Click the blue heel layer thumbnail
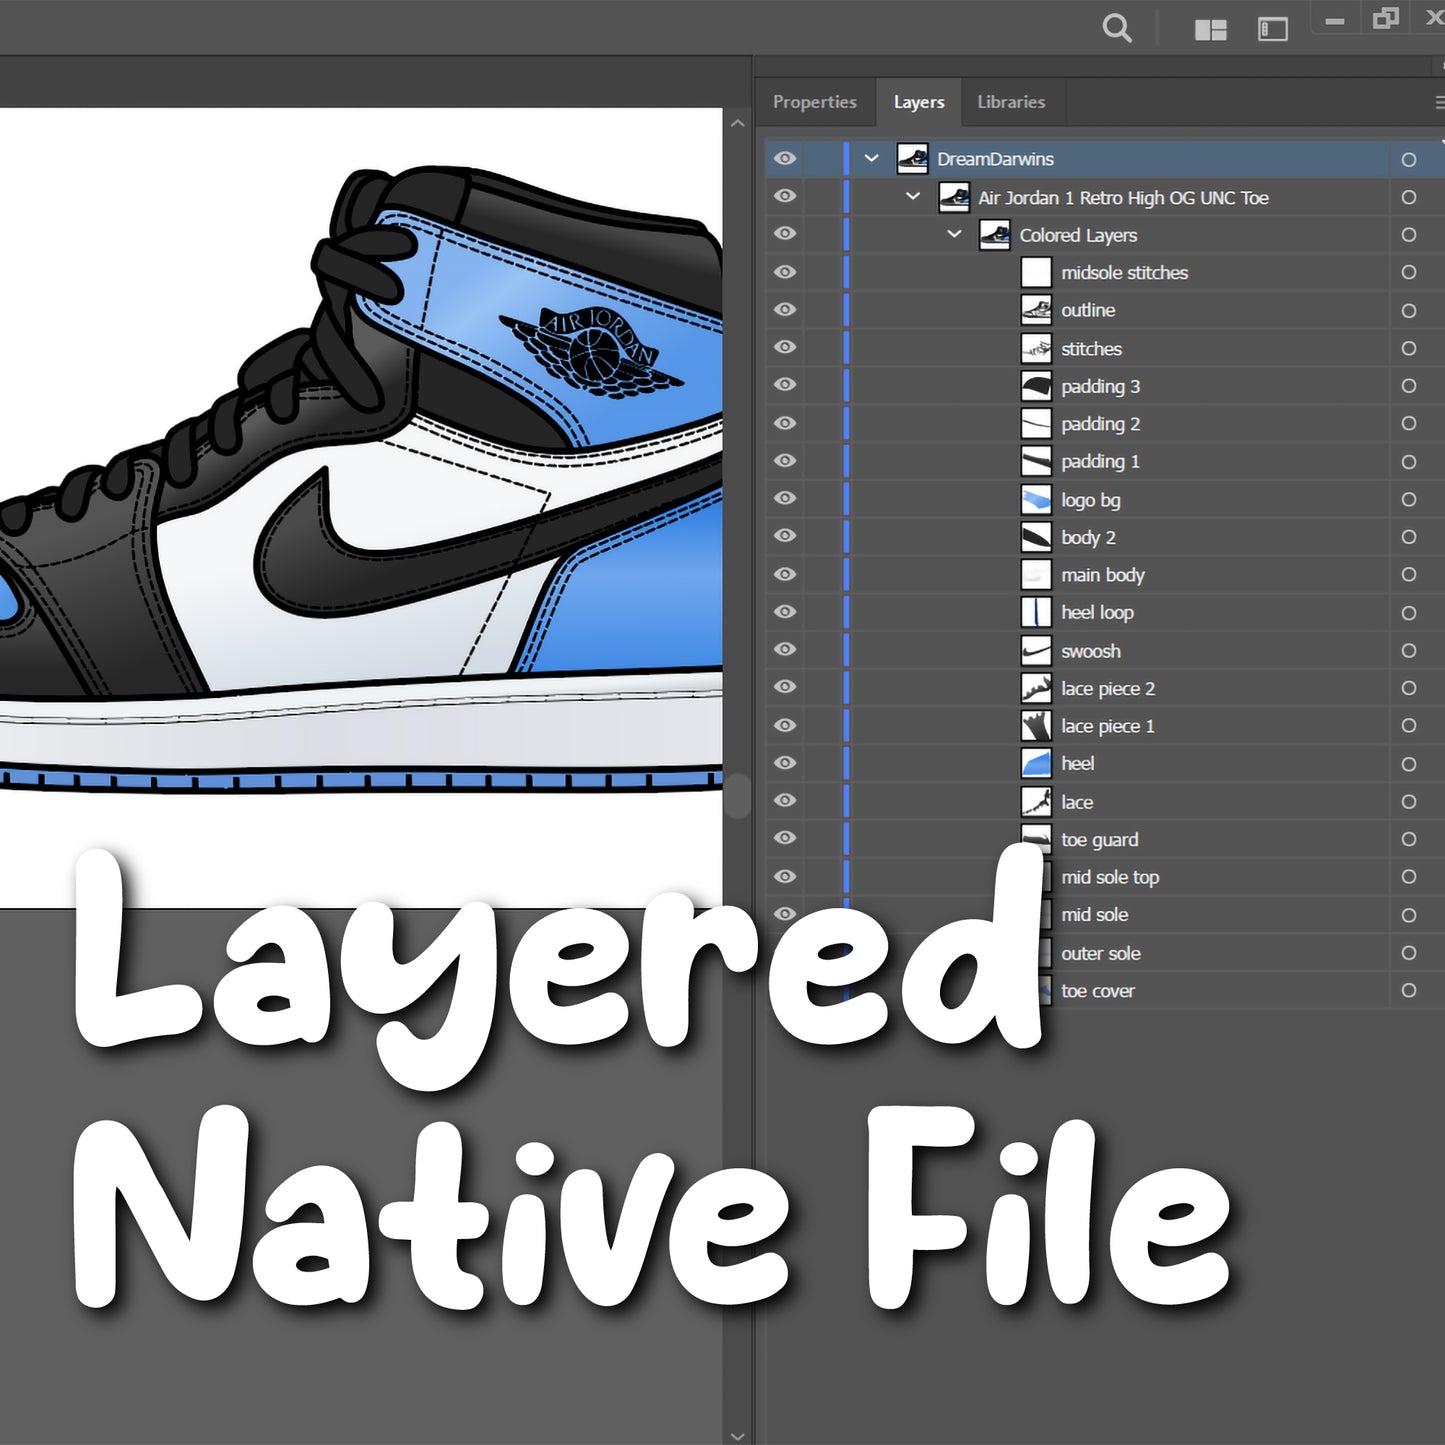The height and width of the screenshot is (1445, 1445). click(1036, 763)
